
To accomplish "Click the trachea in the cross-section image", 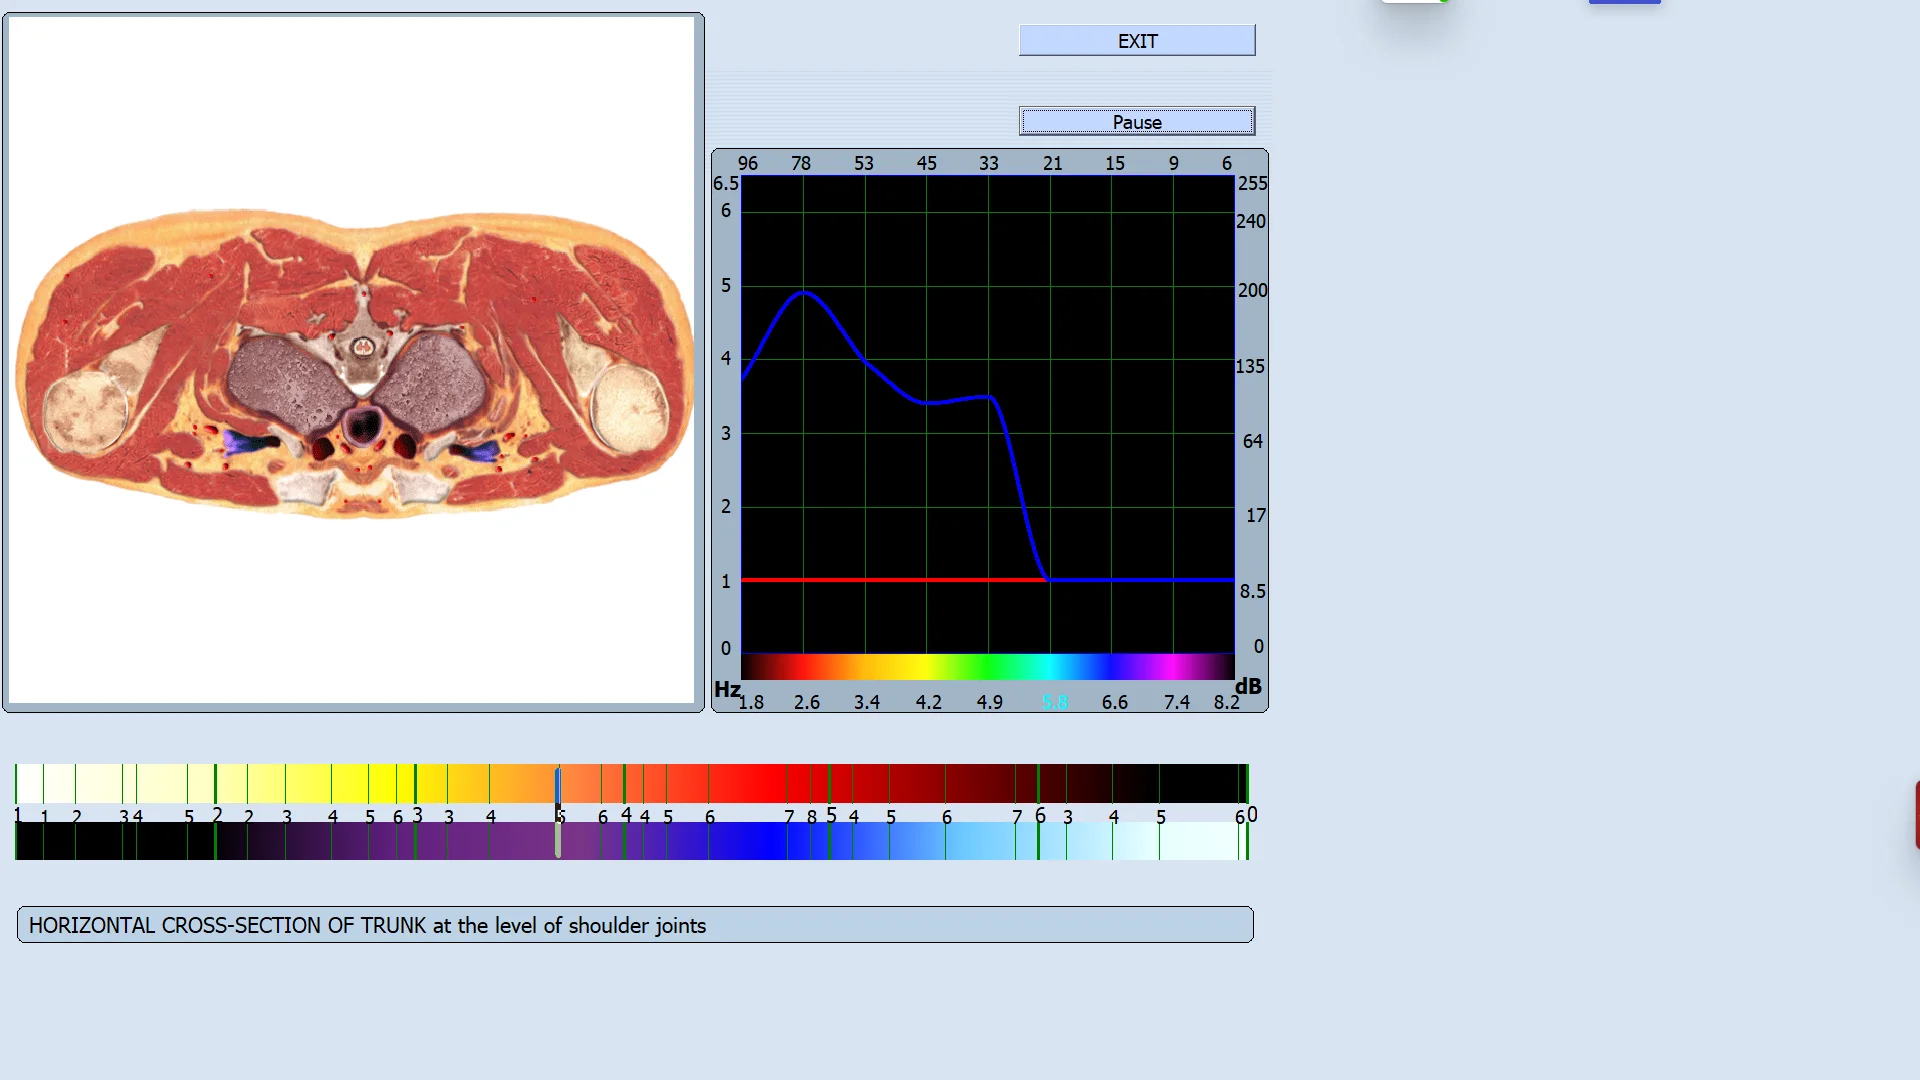I will [364, 425].
